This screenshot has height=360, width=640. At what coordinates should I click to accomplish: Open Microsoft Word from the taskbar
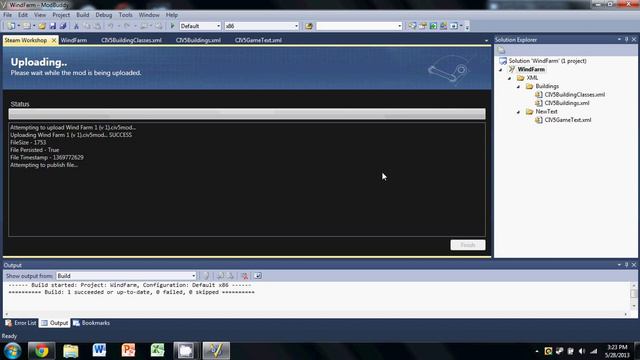(99, 351)
